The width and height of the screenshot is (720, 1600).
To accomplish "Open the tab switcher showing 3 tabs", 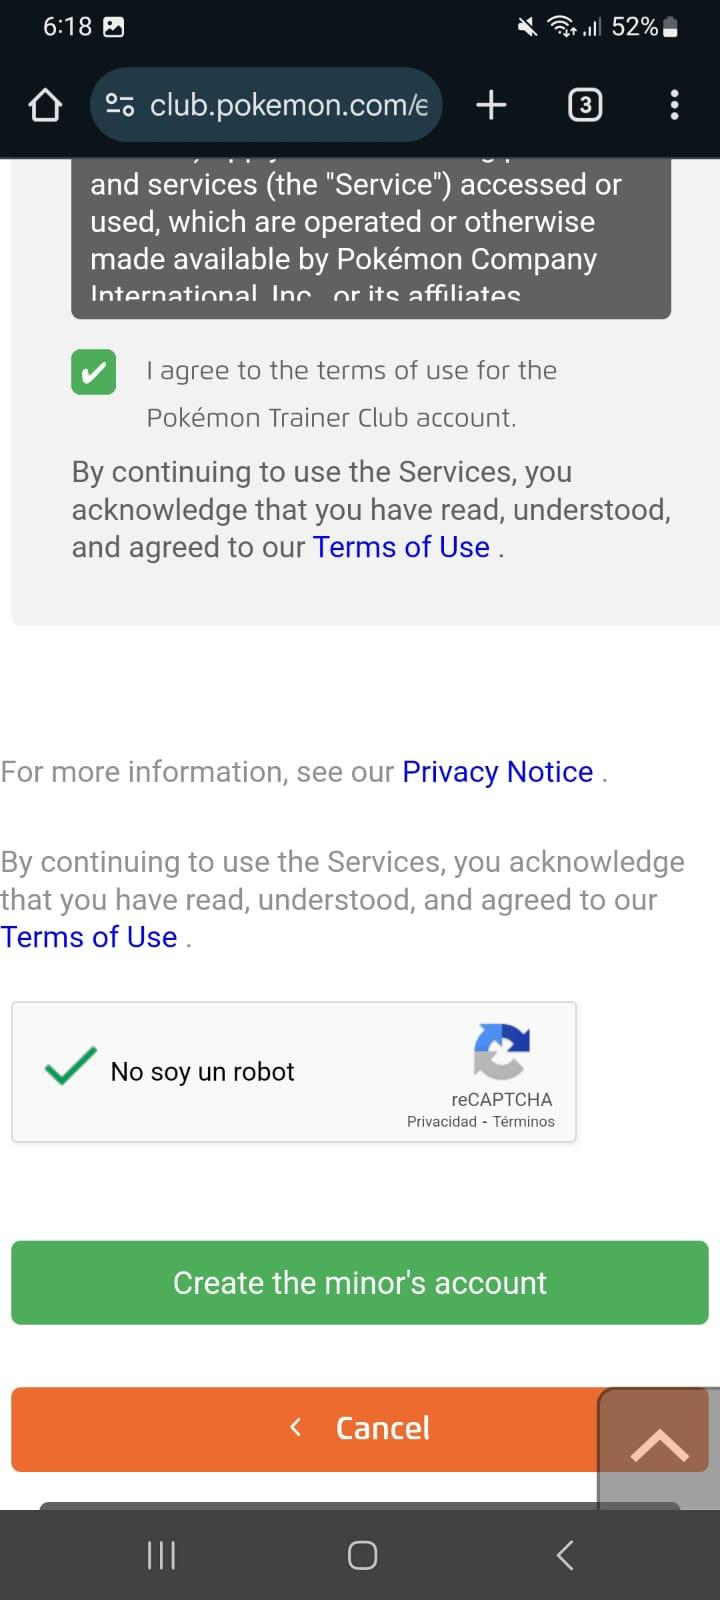I will pyautogui.click(x=585, y=105).
